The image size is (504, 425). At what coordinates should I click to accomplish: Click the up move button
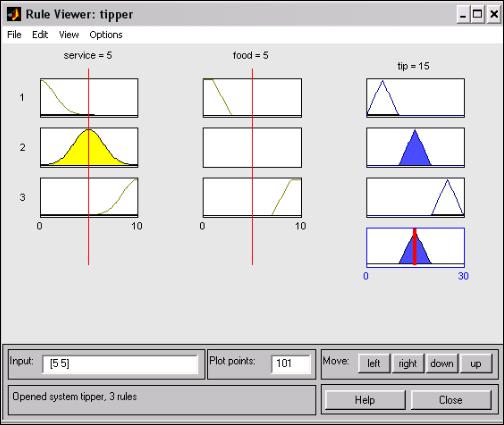(476, 363)
